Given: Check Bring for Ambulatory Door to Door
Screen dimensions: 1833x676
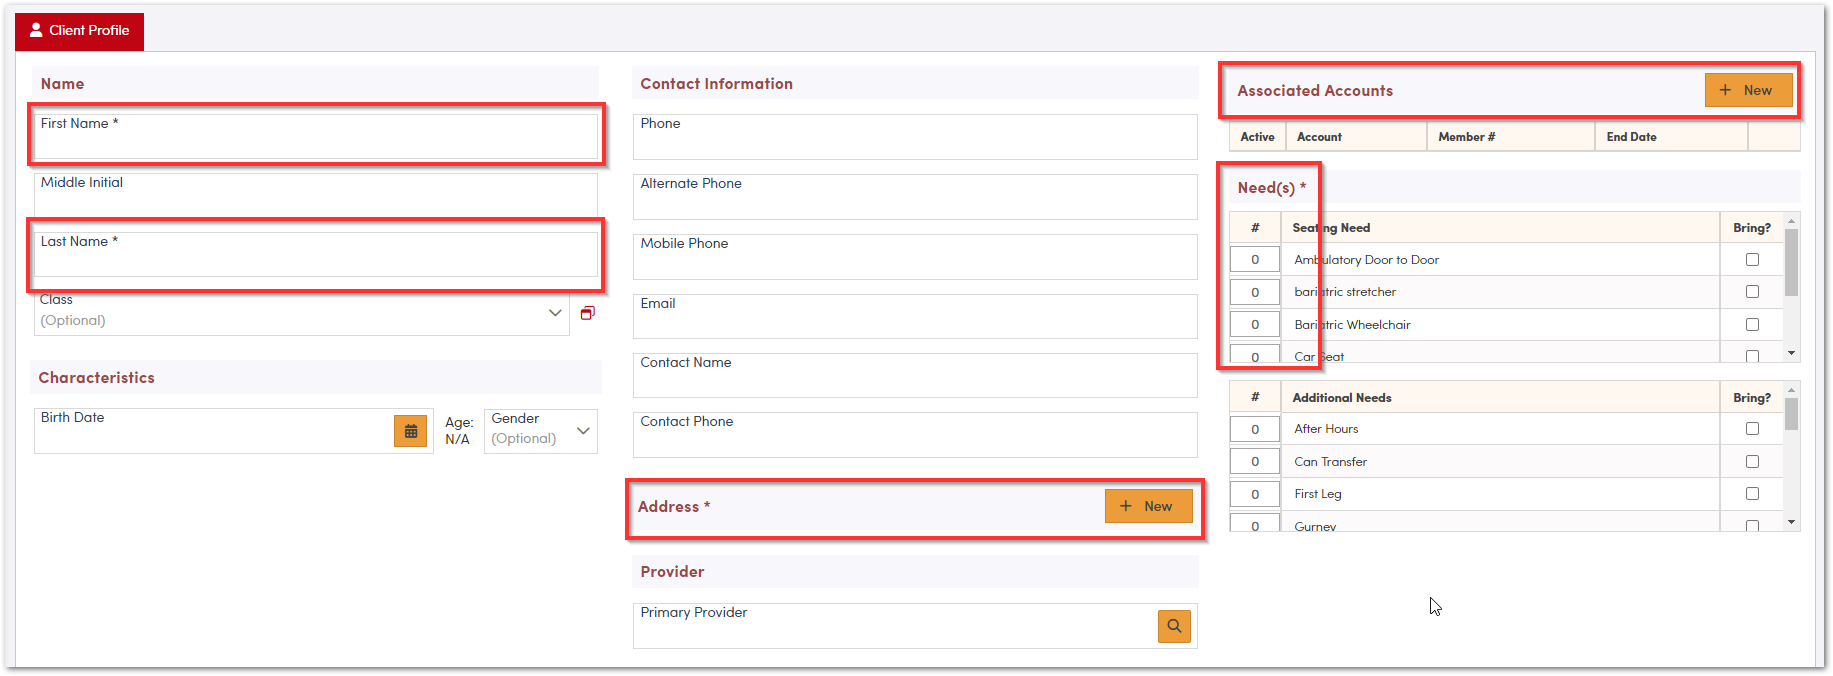Looking at the screenshot, I should click(x=1752, y=260).
